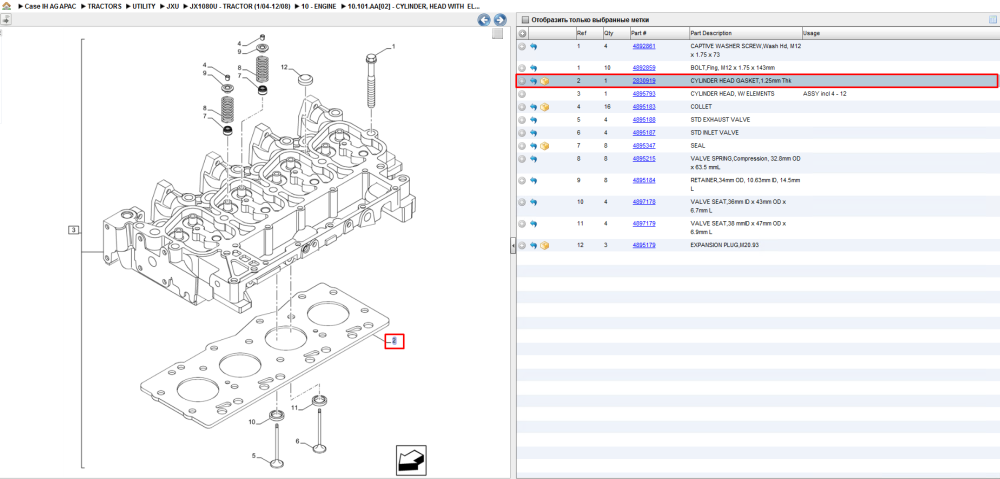Click the add circle icon for CYLINDER HEAD, W/ ELEMENTS
1000x479 pixels.
click(522, 94)
